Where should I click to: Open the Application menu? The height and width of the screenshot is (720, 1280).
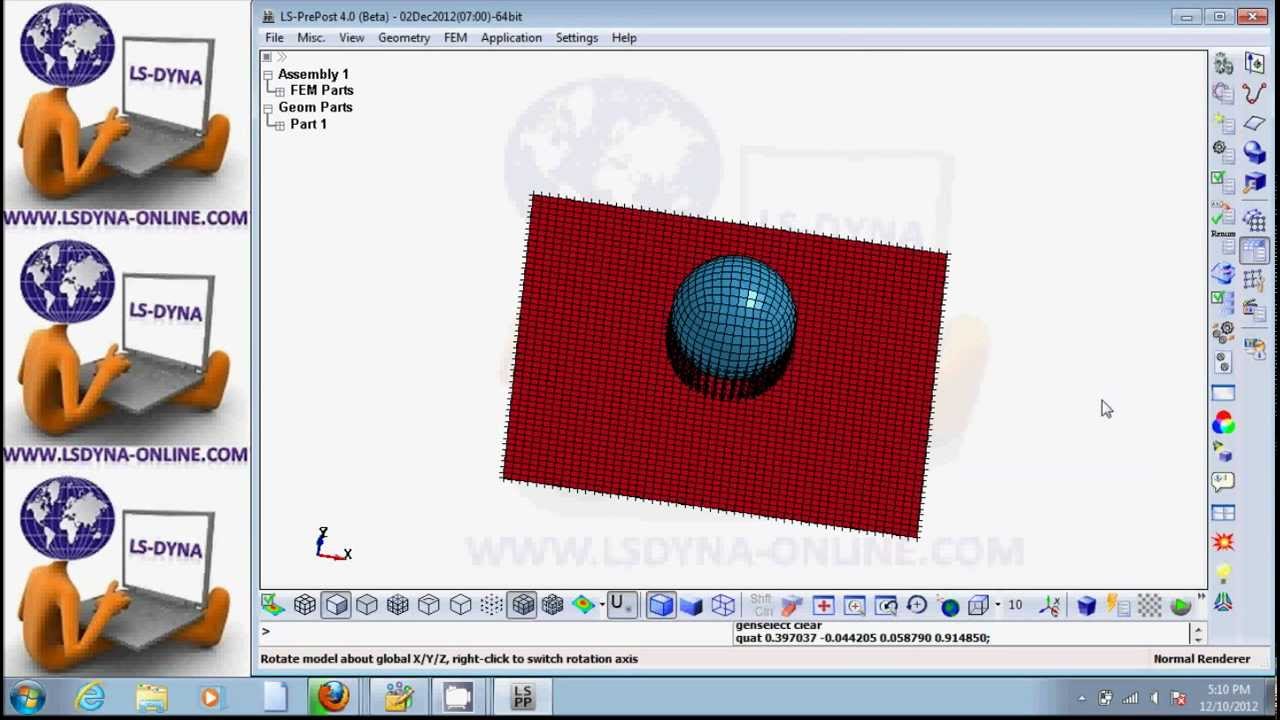pyautogui.click(x=511, y=38)
